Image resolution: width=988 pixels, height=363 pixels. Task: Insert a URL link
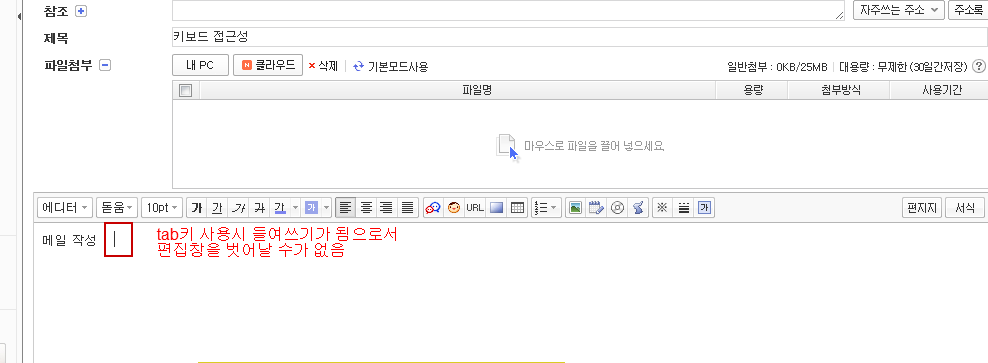(475, 207)
